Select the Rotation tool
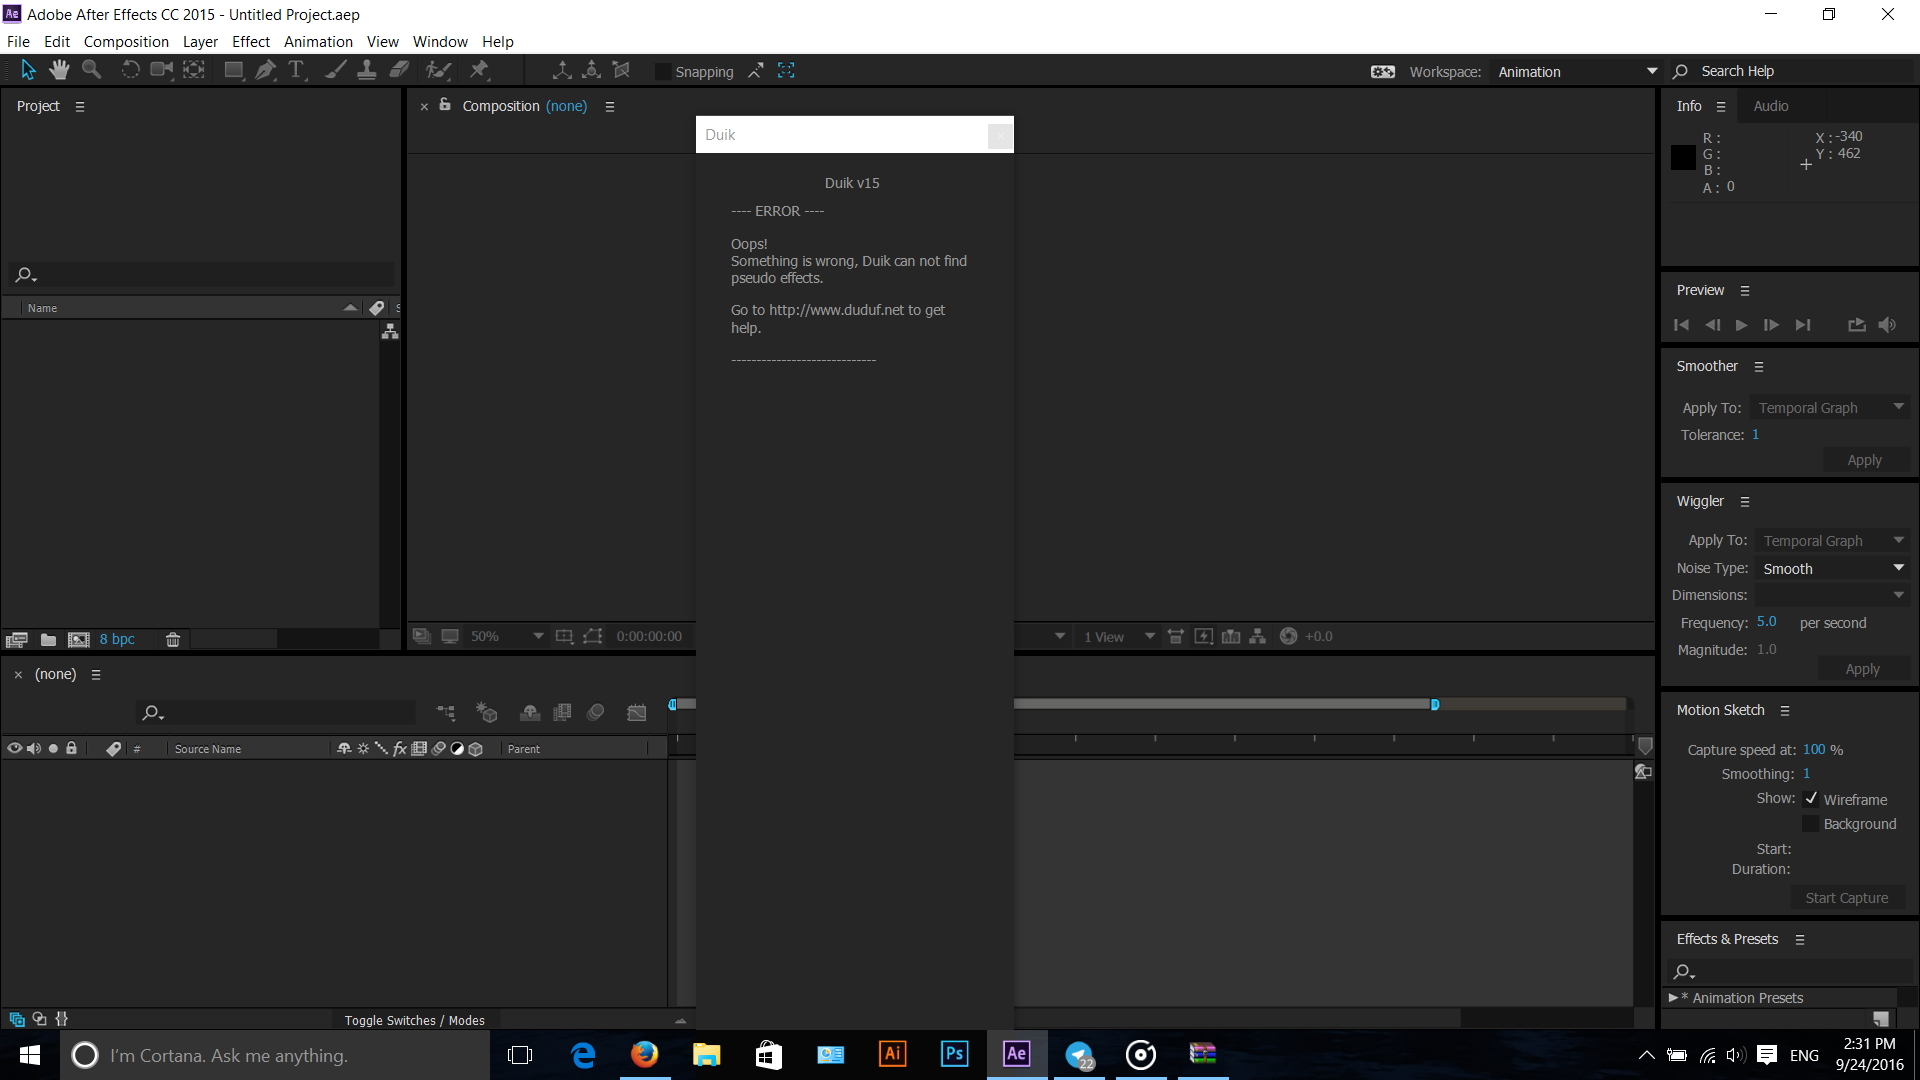1920x1080 pixels. (130, 70)
